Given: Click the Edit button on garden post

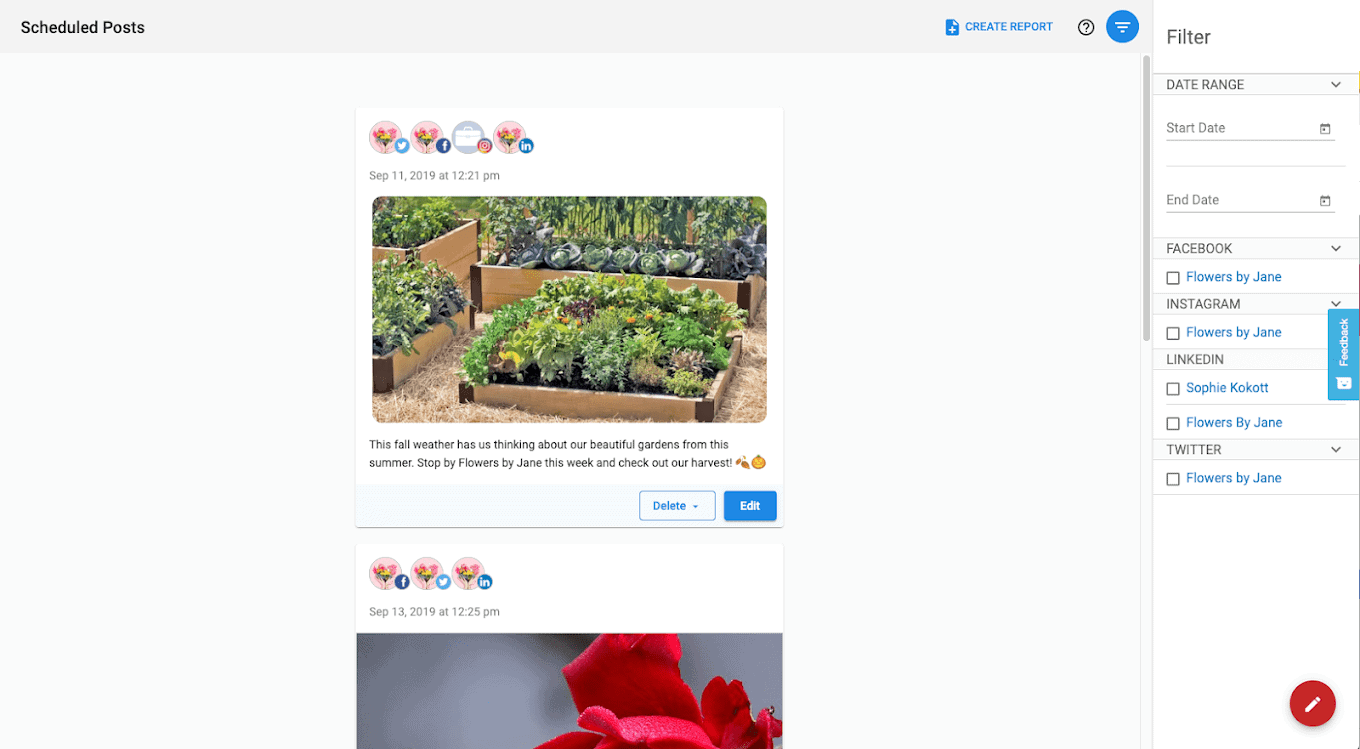Looking at the screenshot, I should pyautogui.click(x=750, y=506).
